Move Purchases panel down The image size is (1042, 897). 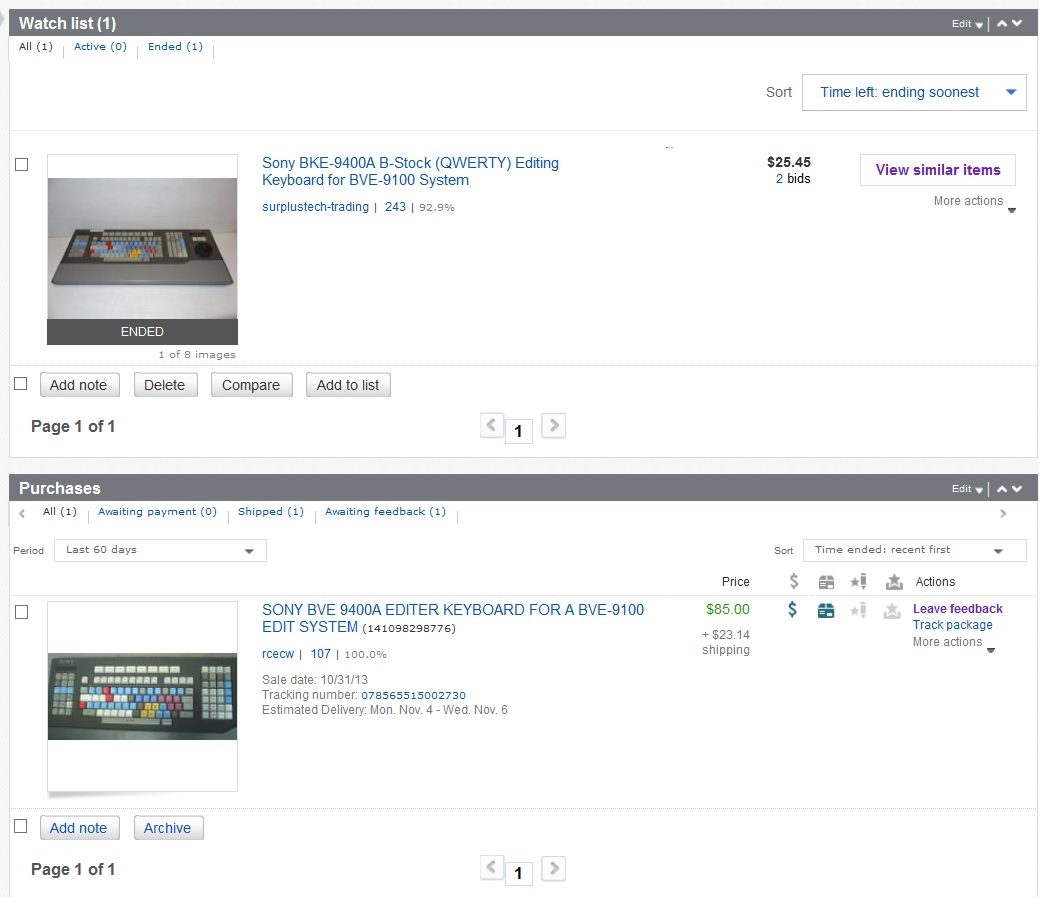pyautogui.click(x=1017, y=489)
